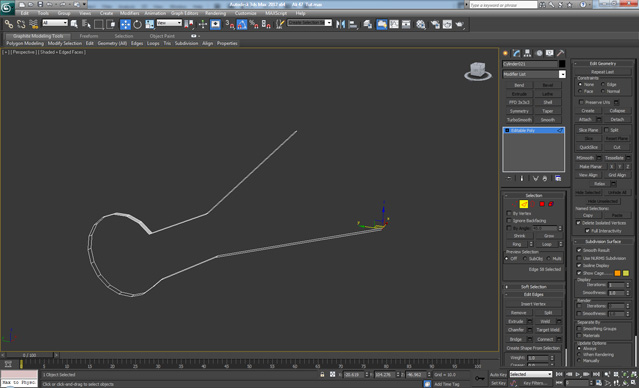Toggle the Full Interactivity checkbox

587,230
